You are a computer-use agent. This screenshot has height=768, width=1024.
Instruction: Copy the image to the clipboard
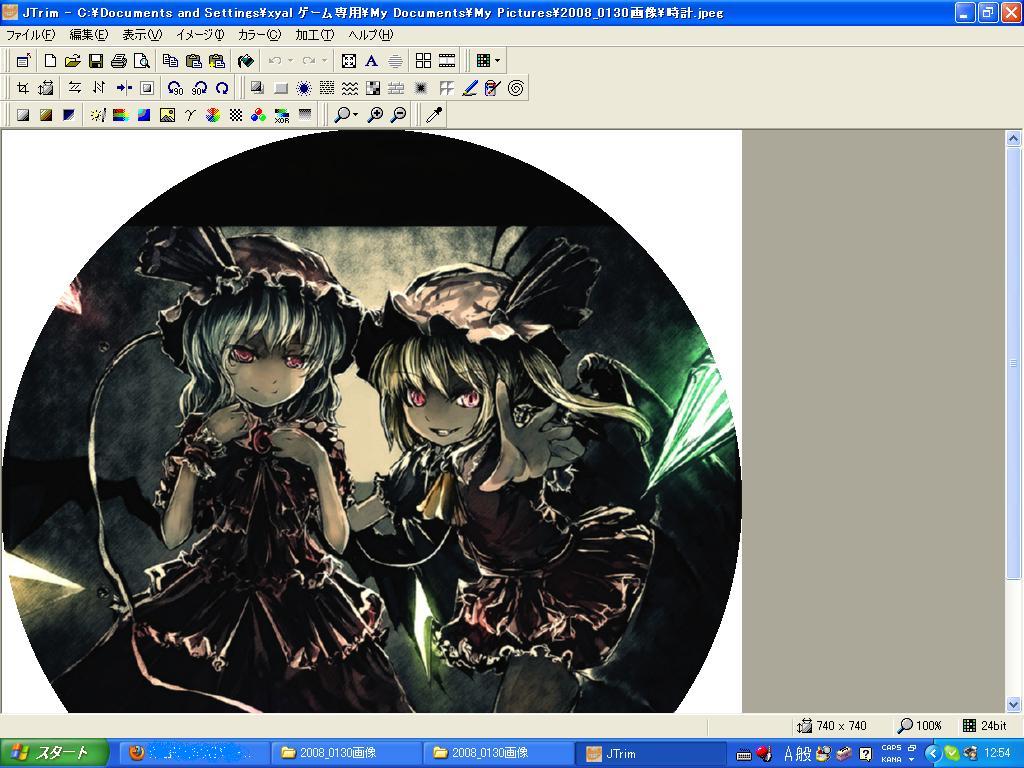(170, 61)
